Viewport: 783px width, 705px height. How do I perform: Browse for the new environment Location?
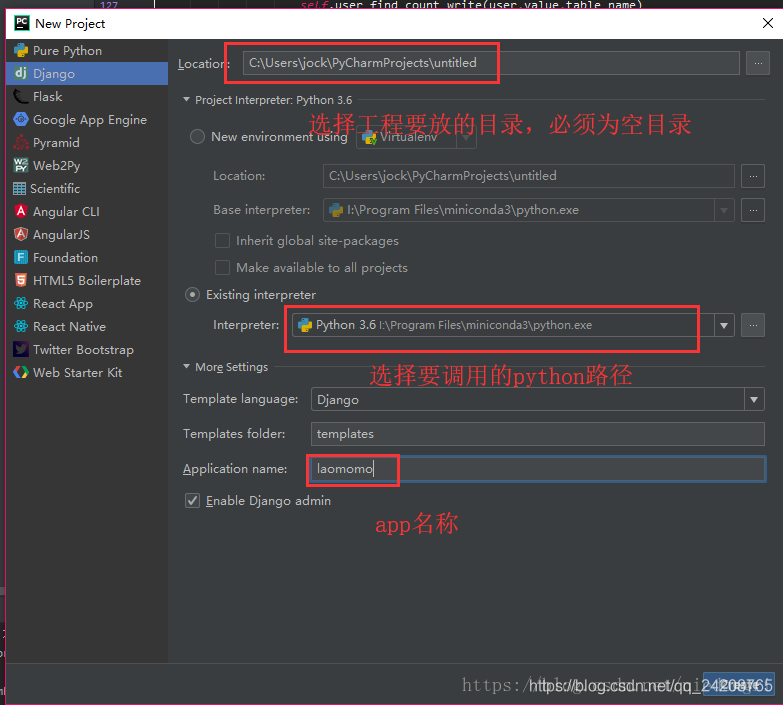[x=753, y=176]
